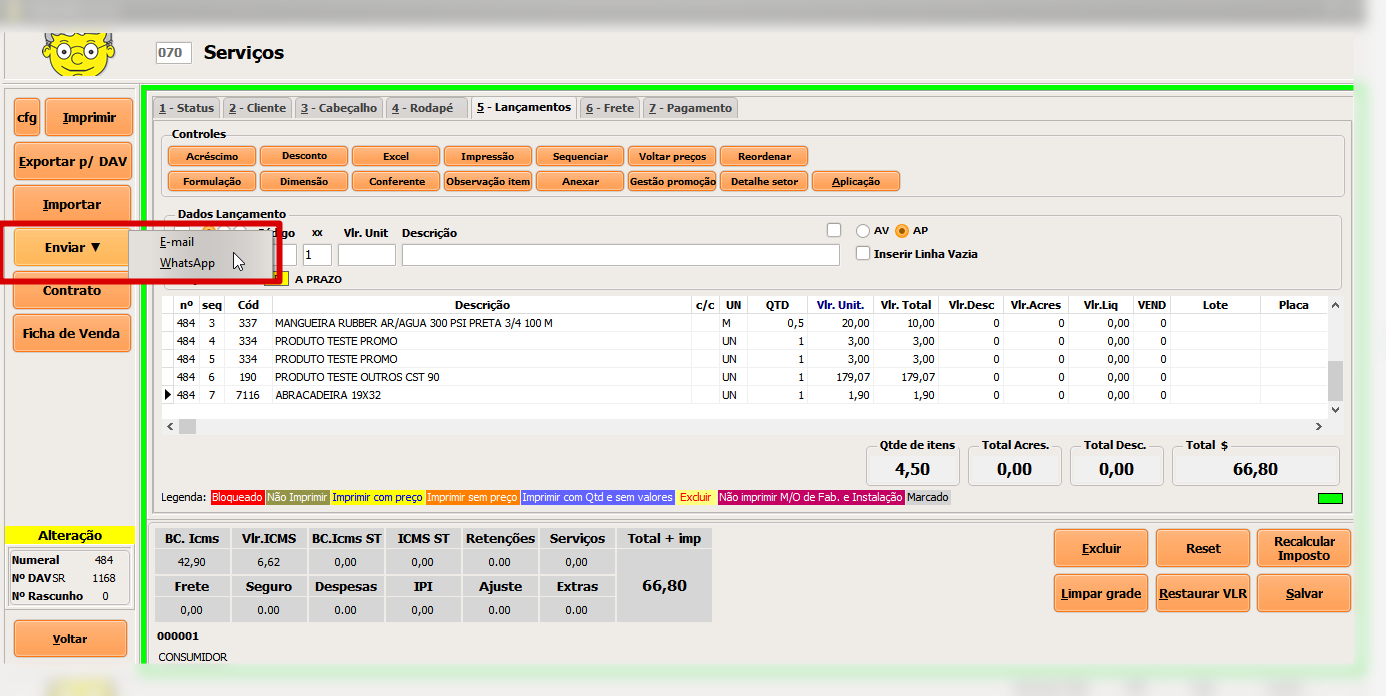Click the Excel export button
The width and height of the screenshot is (1386, 696).
[396, 156]
